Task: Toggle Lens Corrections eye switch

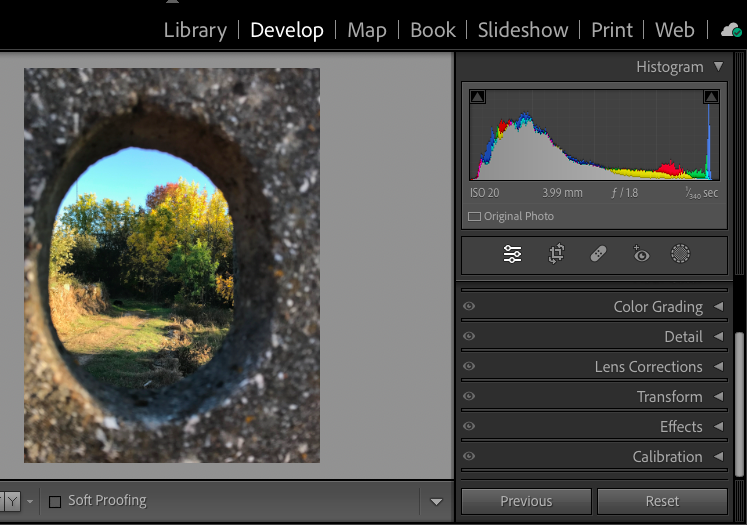Action: click(x=469, y=367)
